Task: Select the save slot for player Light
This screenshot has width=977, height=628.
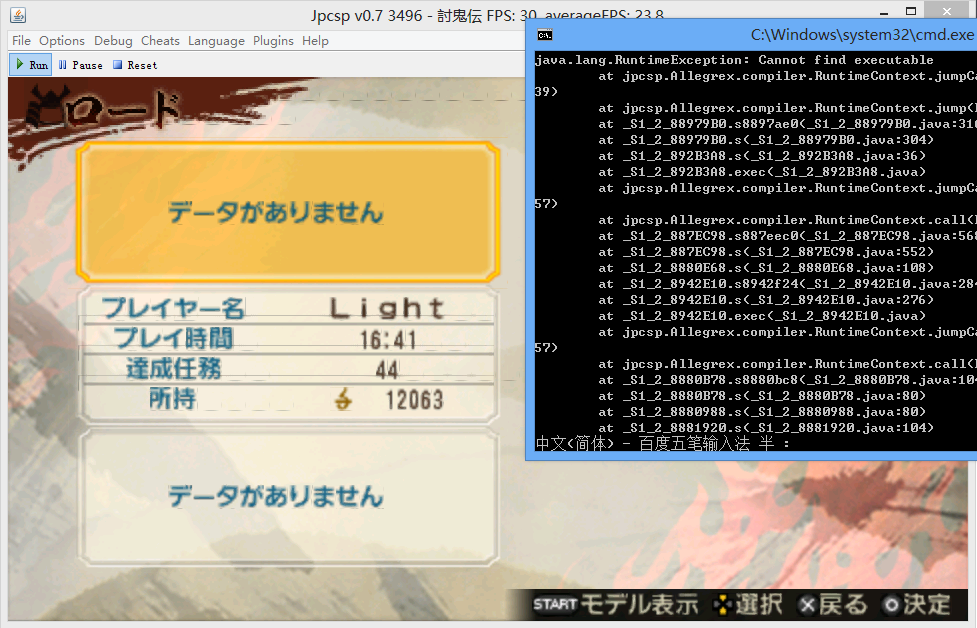Action: (287, 355)
